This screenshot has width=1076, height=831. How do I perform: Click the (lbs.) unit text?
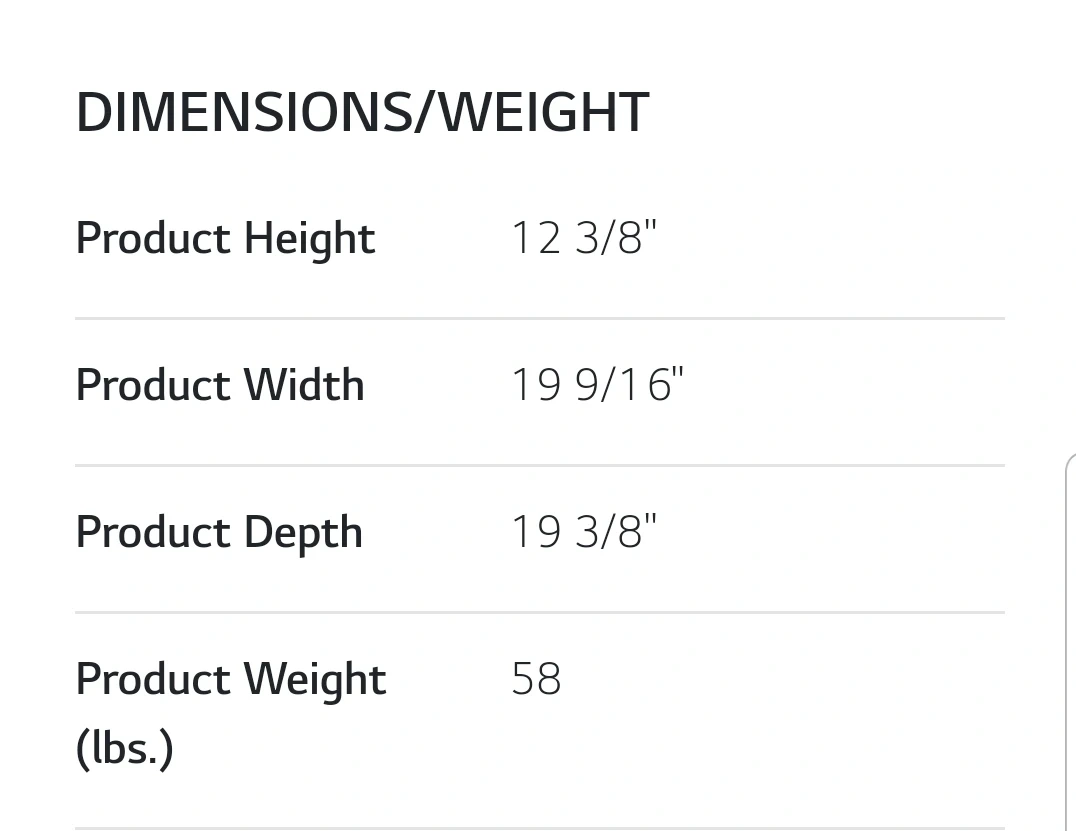pyautogui.click(x=124, y=748)
